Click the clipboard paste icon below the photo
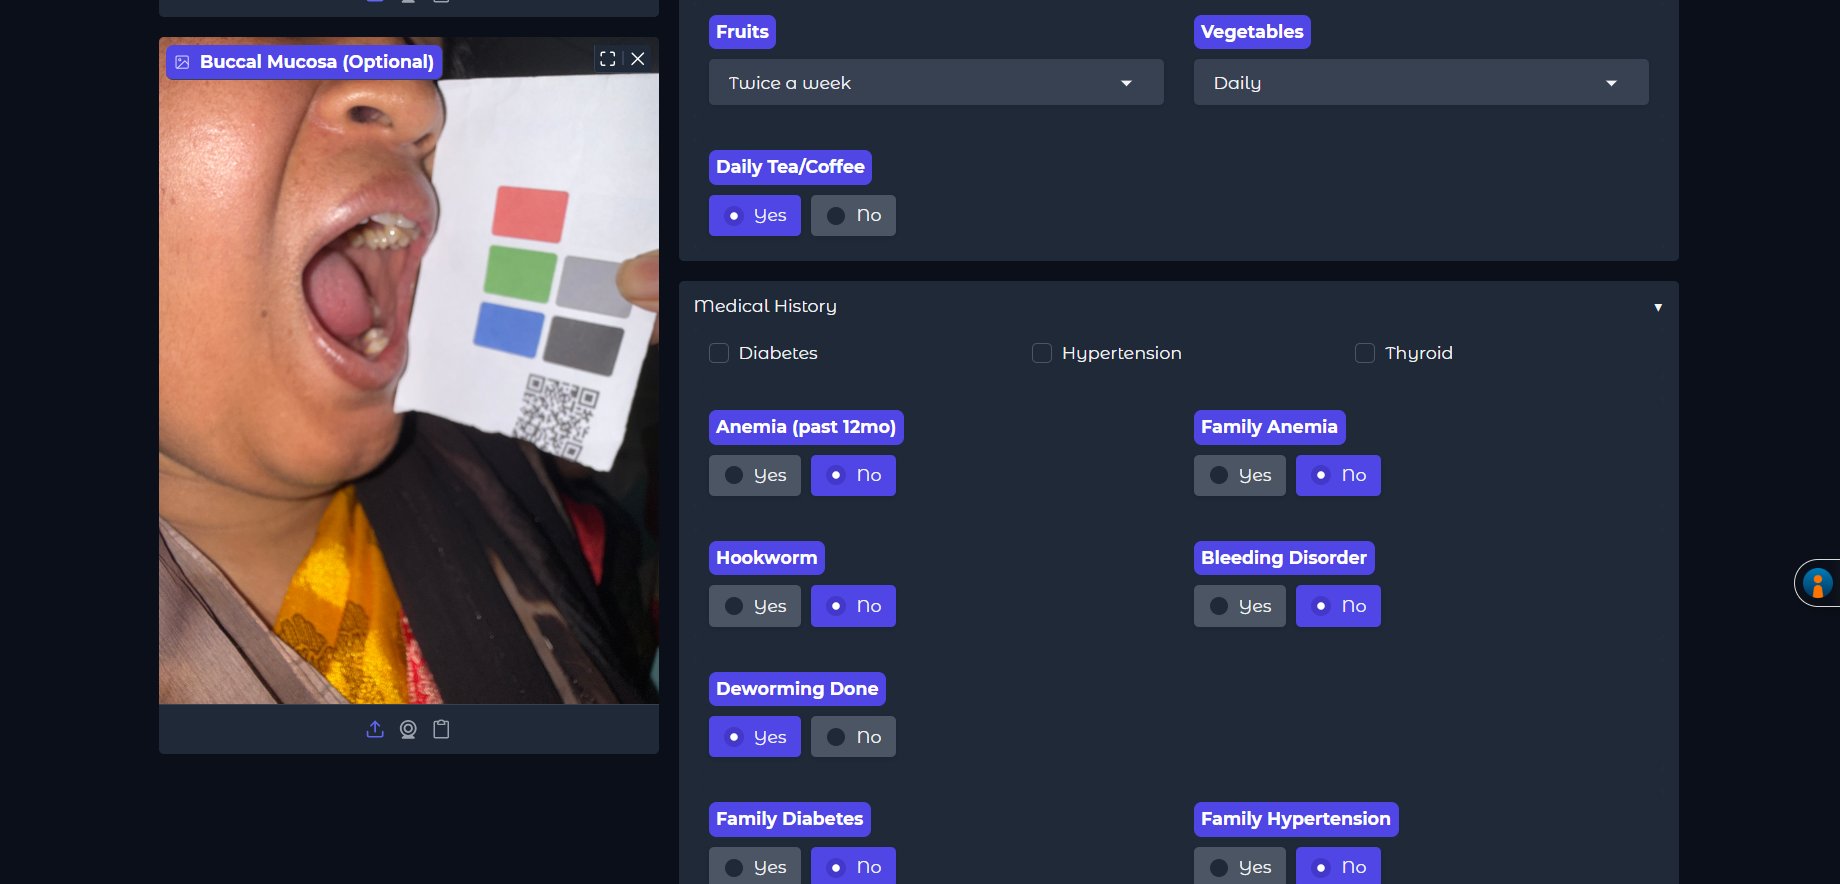The height and width of the screenshot is (884, 1840). point(441,729)
